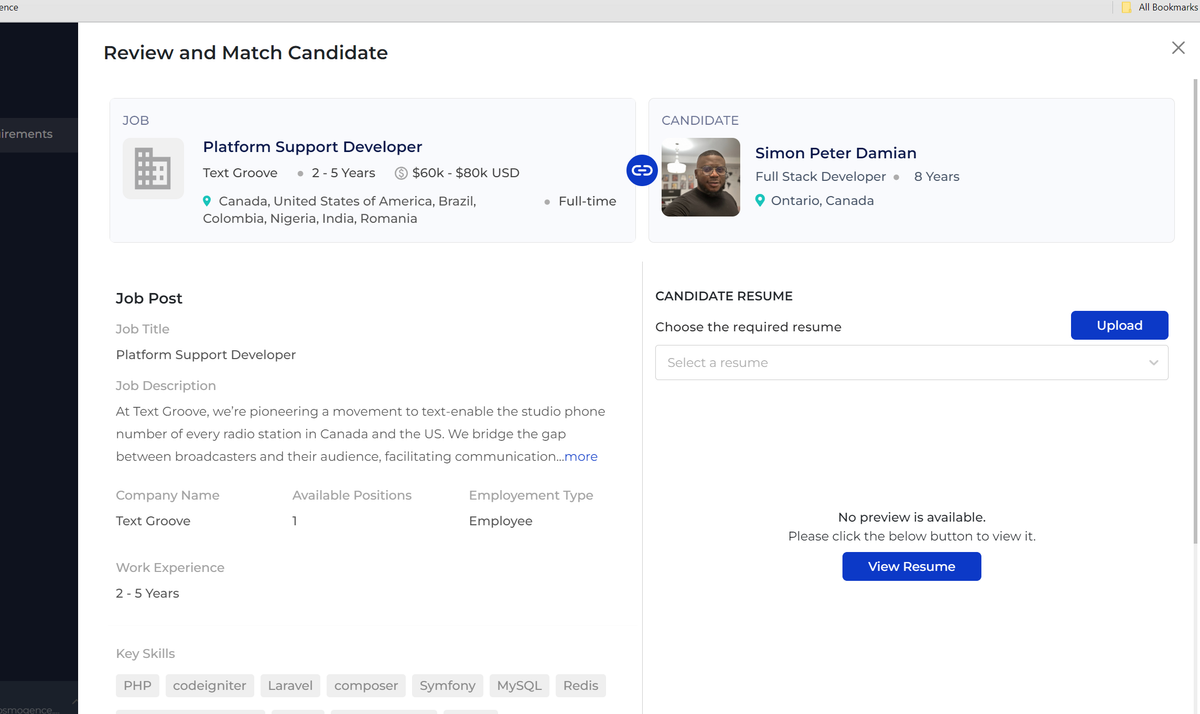The width and height of the screenshot is (1200, 714).
Task: Click the job location pin icon
Action: pyautogui.click(x=208, y=201)
